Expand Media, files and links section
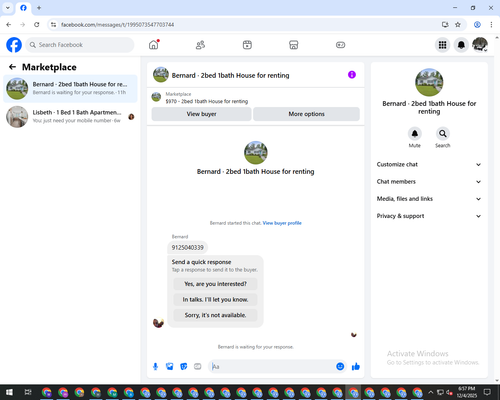The image size is (500, 400). (429, 199)
